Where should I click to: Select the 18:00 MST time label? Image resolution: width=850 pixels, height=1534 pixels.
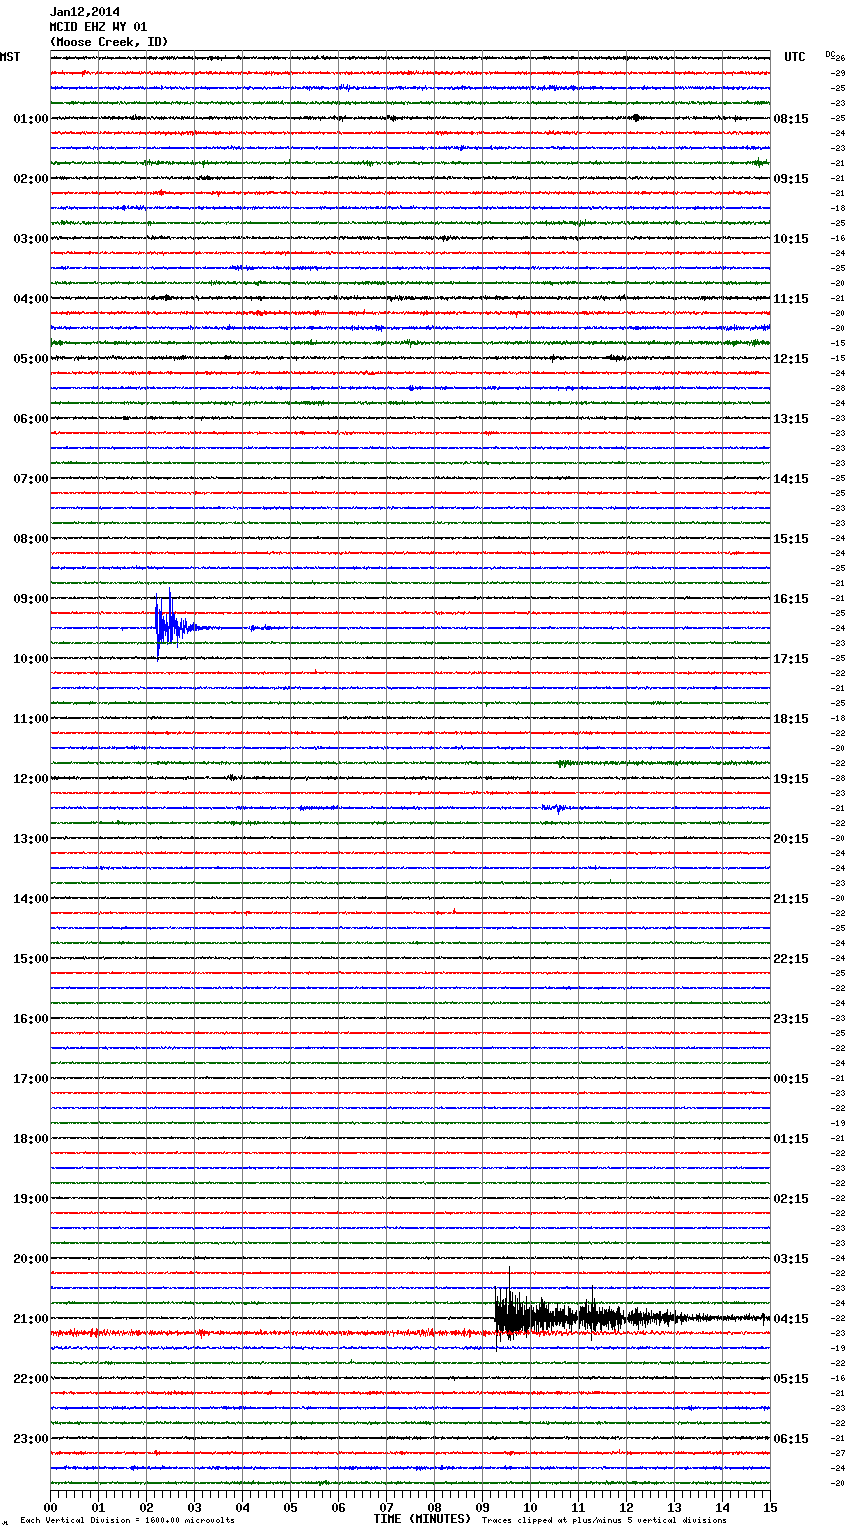pos(30,1139)
